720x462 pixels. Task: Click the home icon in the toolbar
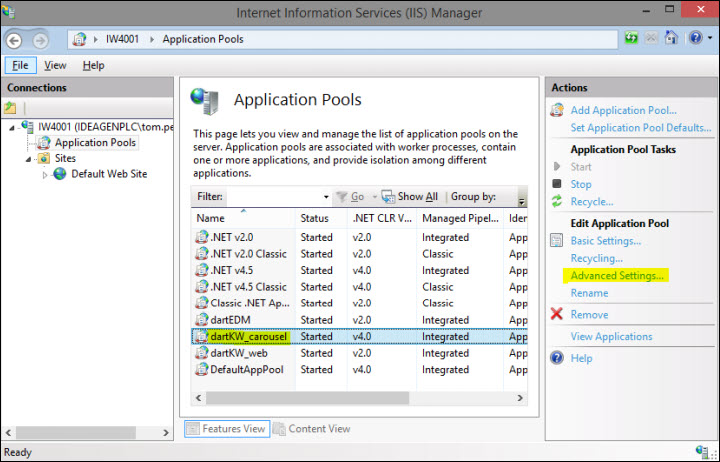tap(671, 38)
